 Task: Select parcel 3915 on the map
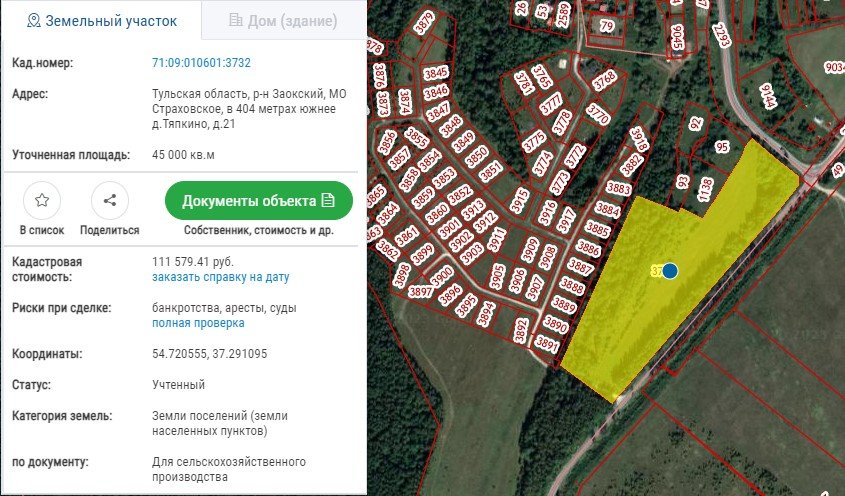pyautogui.click(x=520, y=201)
